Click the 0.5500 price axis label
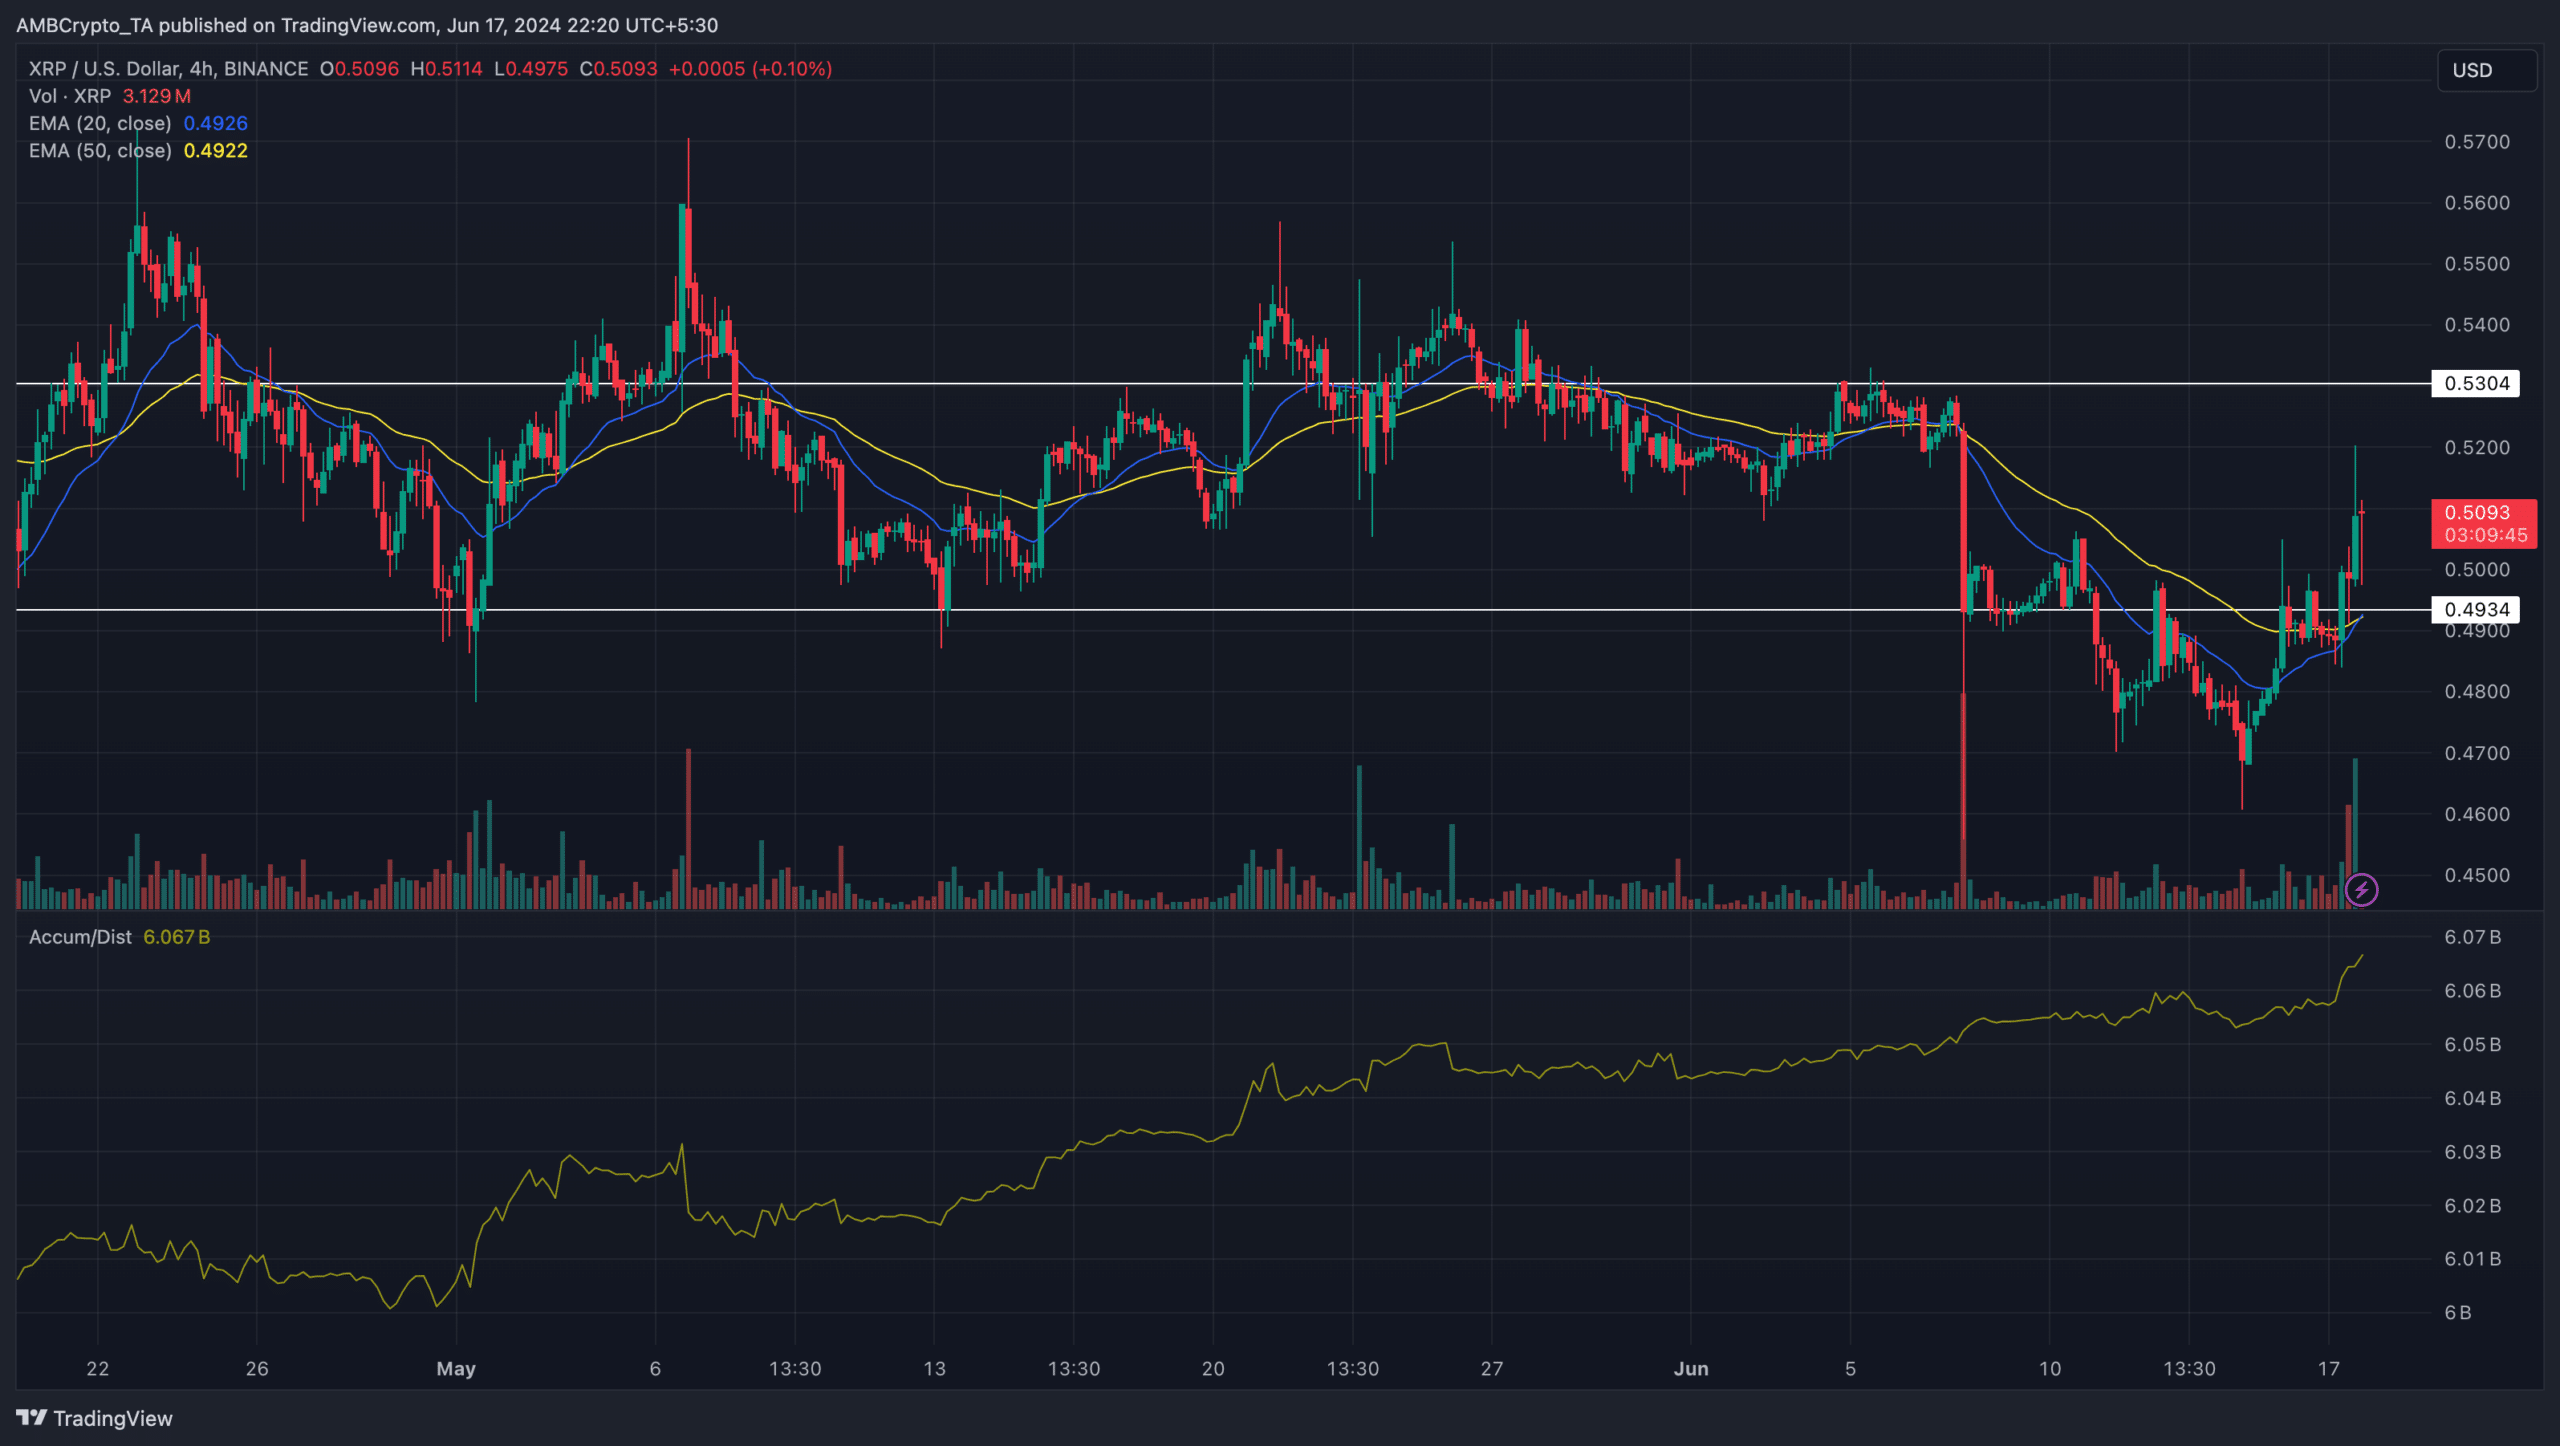 [2477, 264]
